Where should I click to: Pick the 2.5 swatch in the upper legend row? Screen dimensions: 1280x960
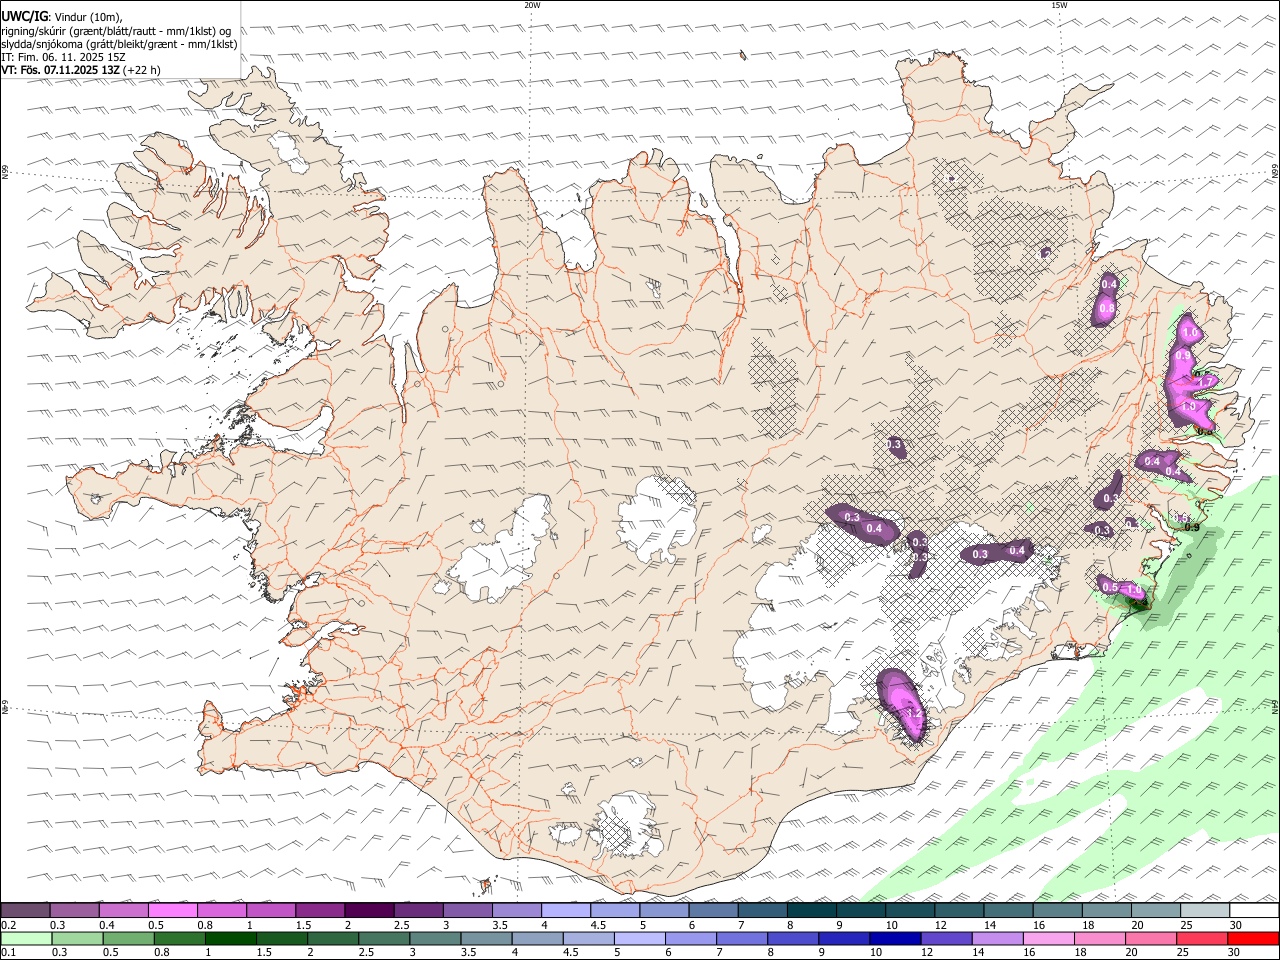point(417,910)
